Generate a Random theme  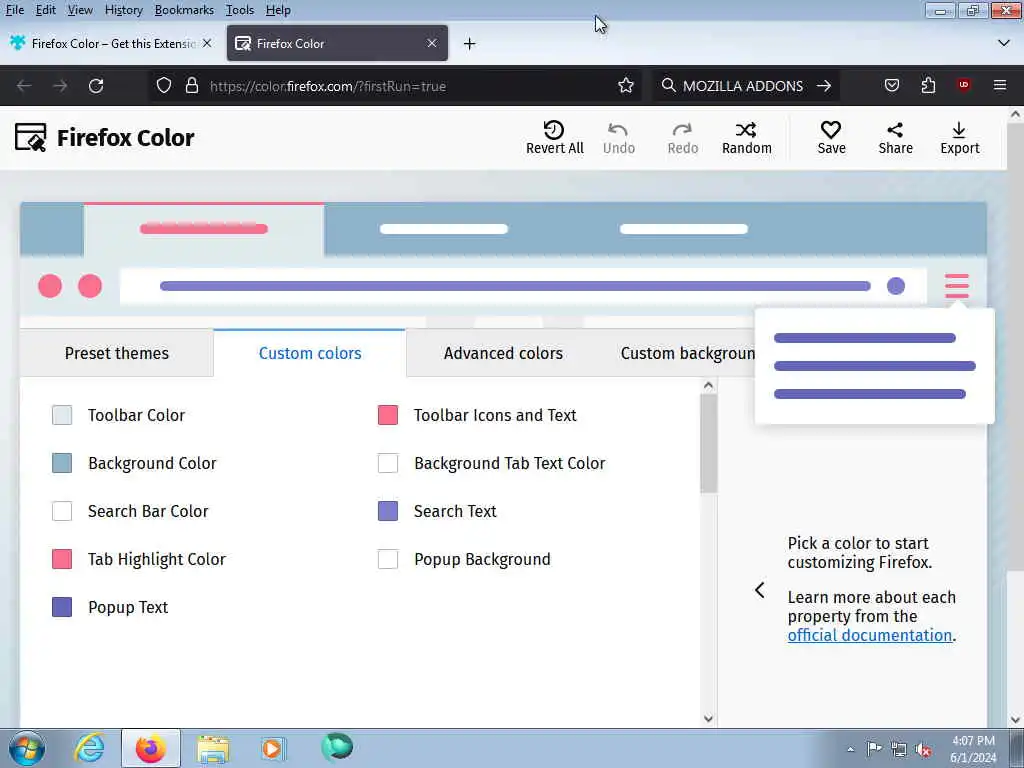(x=746, y=138)
